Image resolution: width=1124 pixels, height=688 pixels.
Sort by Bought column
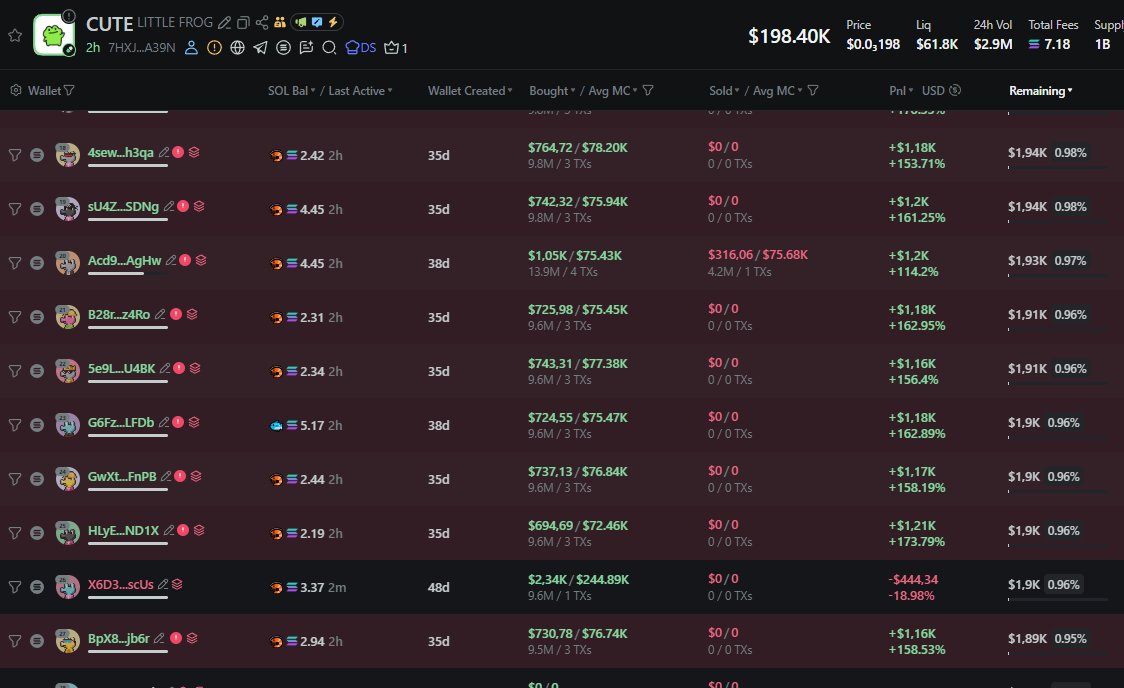552,90
